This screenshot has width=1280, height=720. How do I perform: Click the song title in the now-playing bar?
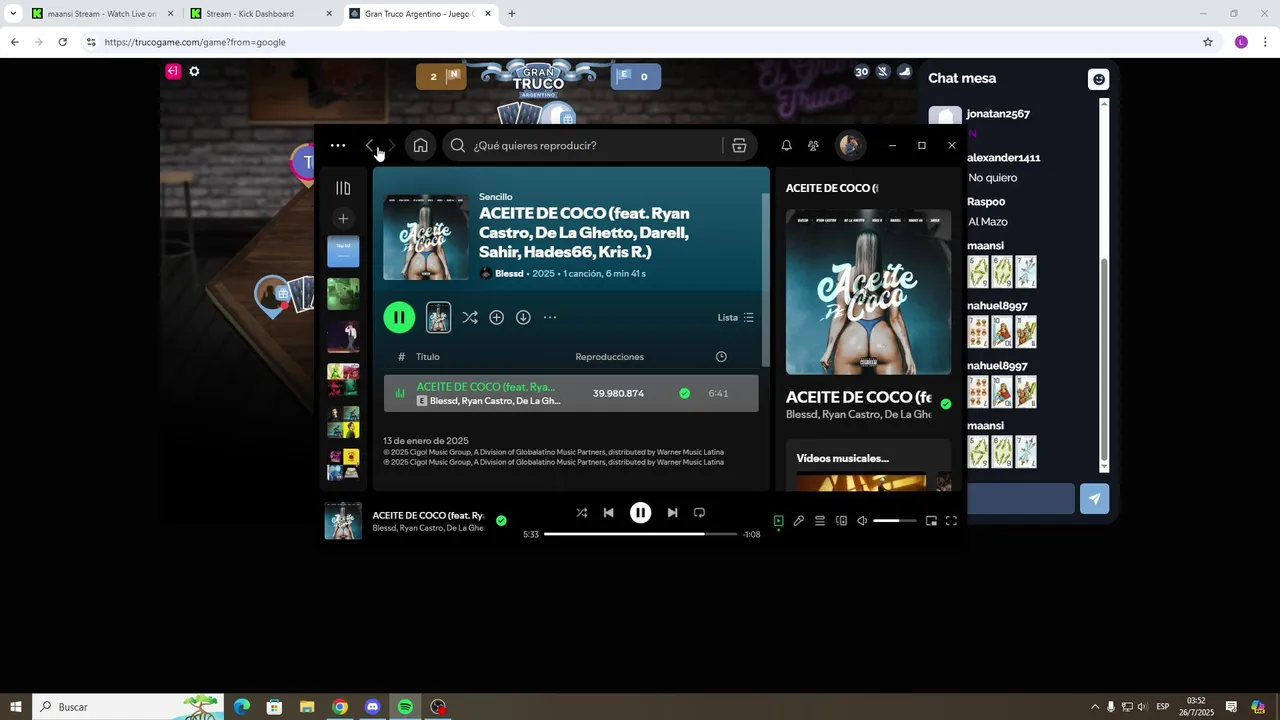(x=428, y=516)
